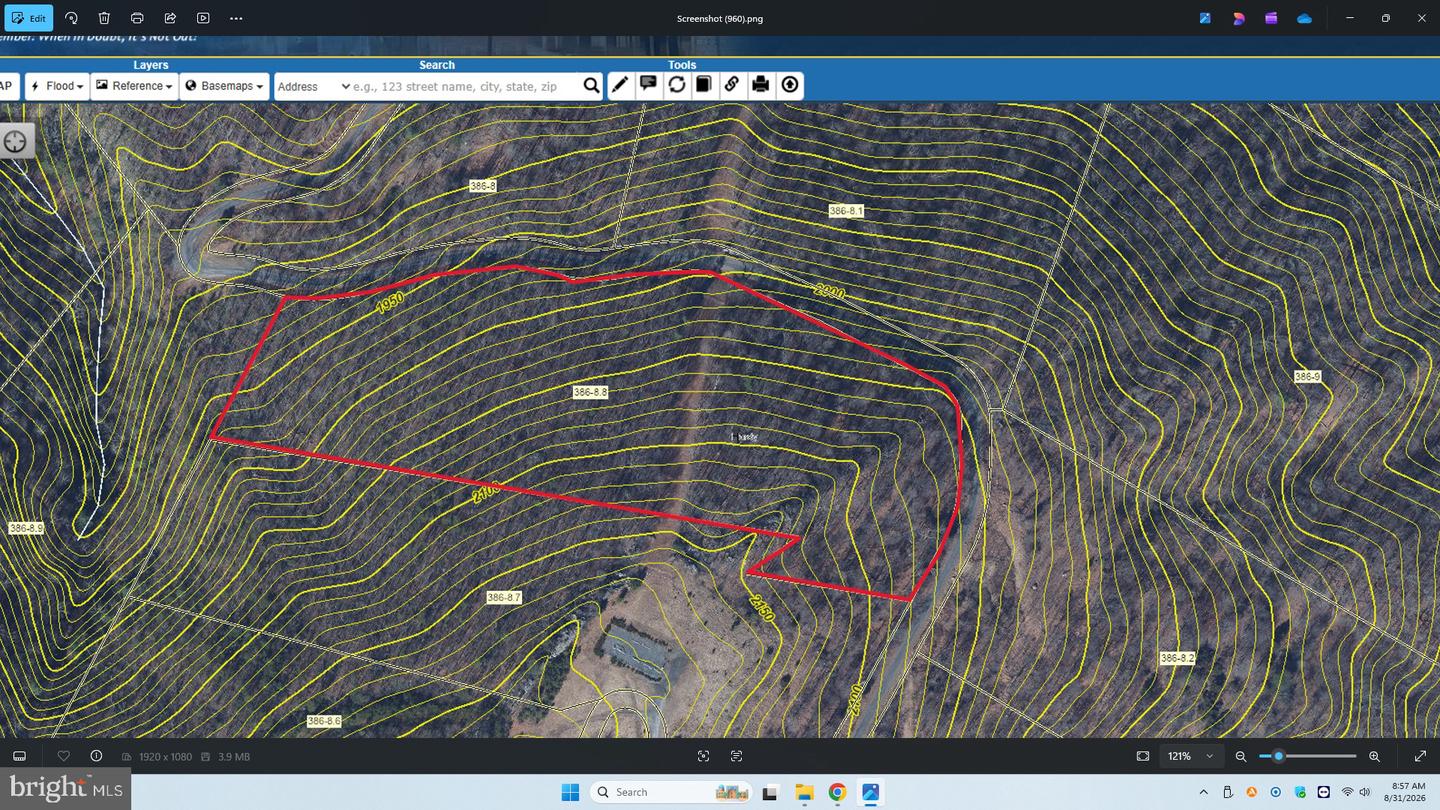
Task: Open Clipchamp icon in title bar
Action: pyautogui.click(x=1271, y=18)
